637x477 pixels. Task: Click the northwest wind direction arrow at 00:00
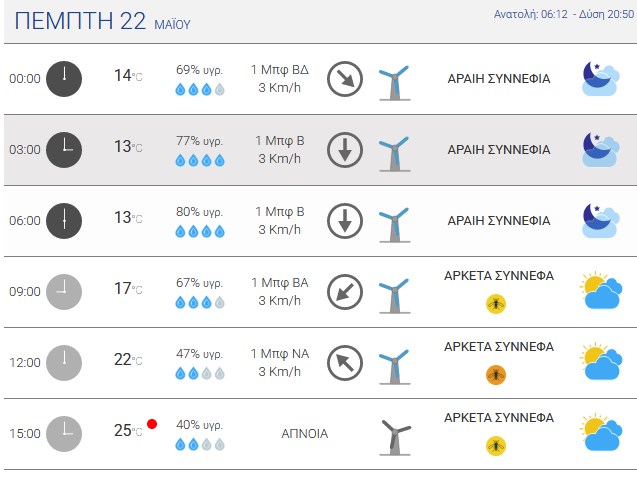345,79
